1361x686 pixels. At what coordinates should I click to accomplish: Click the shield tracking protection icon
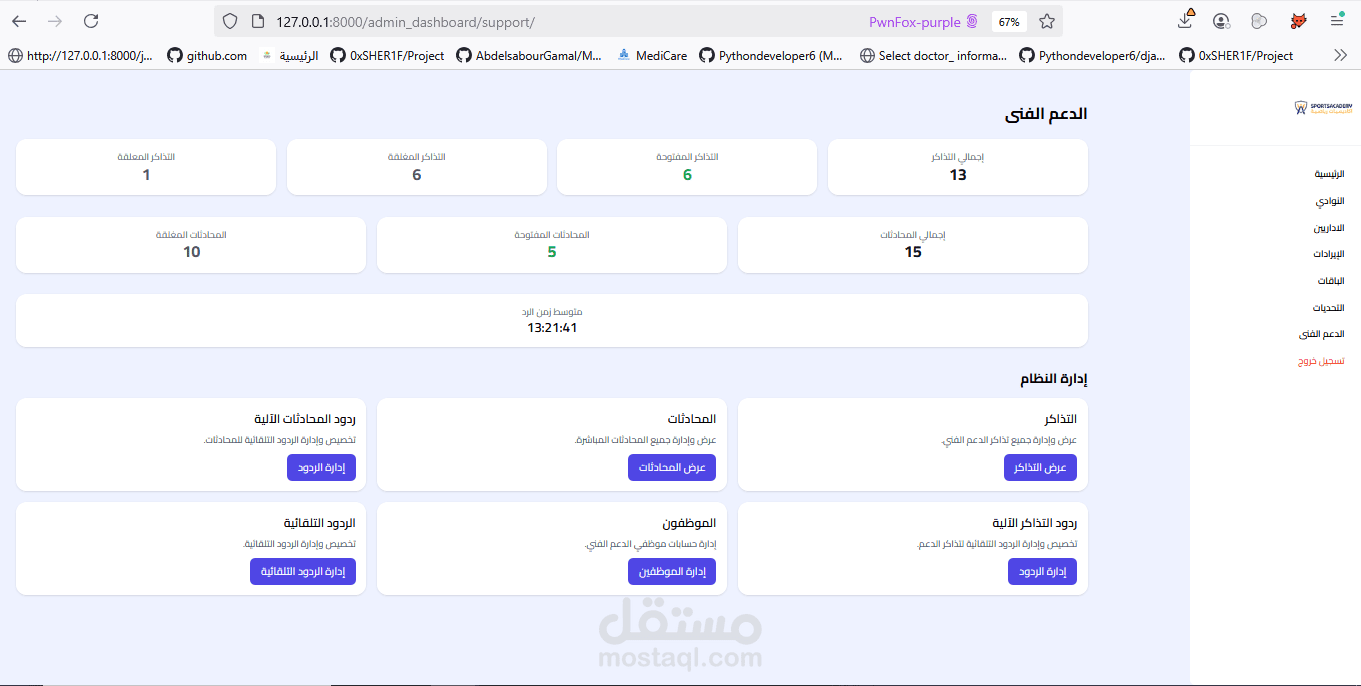(230, 21)
